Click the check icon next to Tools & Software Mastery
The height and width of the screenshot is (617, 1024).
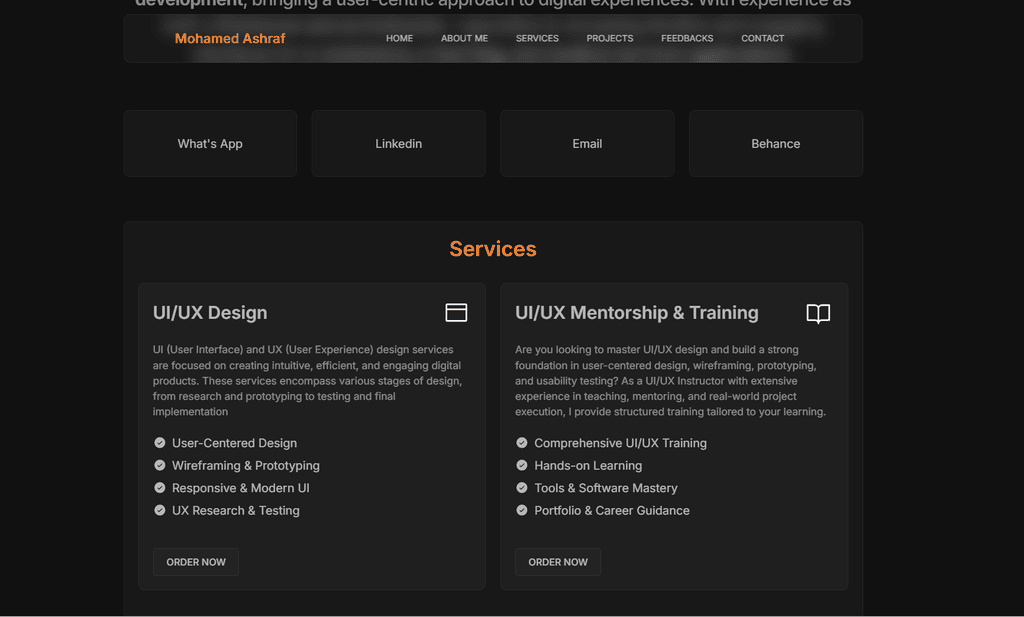[x=522, y=488]
